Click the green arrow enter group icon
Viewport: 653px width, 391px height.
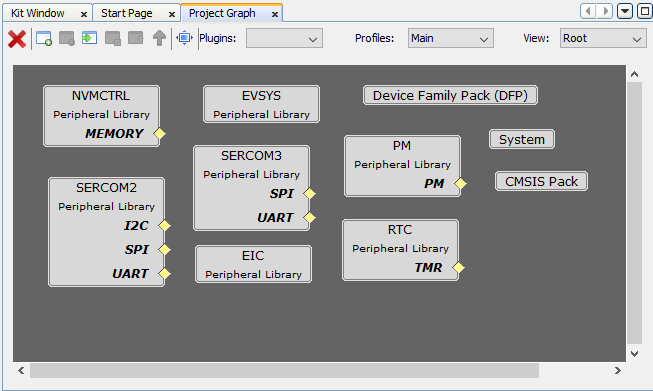click(x=89, y=38)
